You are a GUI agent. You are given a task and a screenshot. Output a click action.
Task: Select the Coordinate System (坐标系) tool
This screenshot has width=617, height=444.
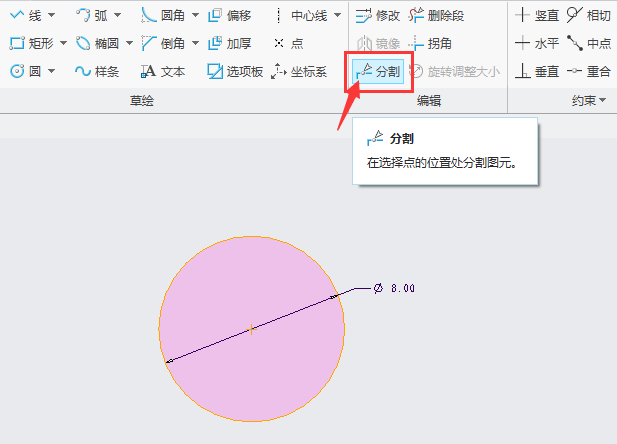coord(299,72)
